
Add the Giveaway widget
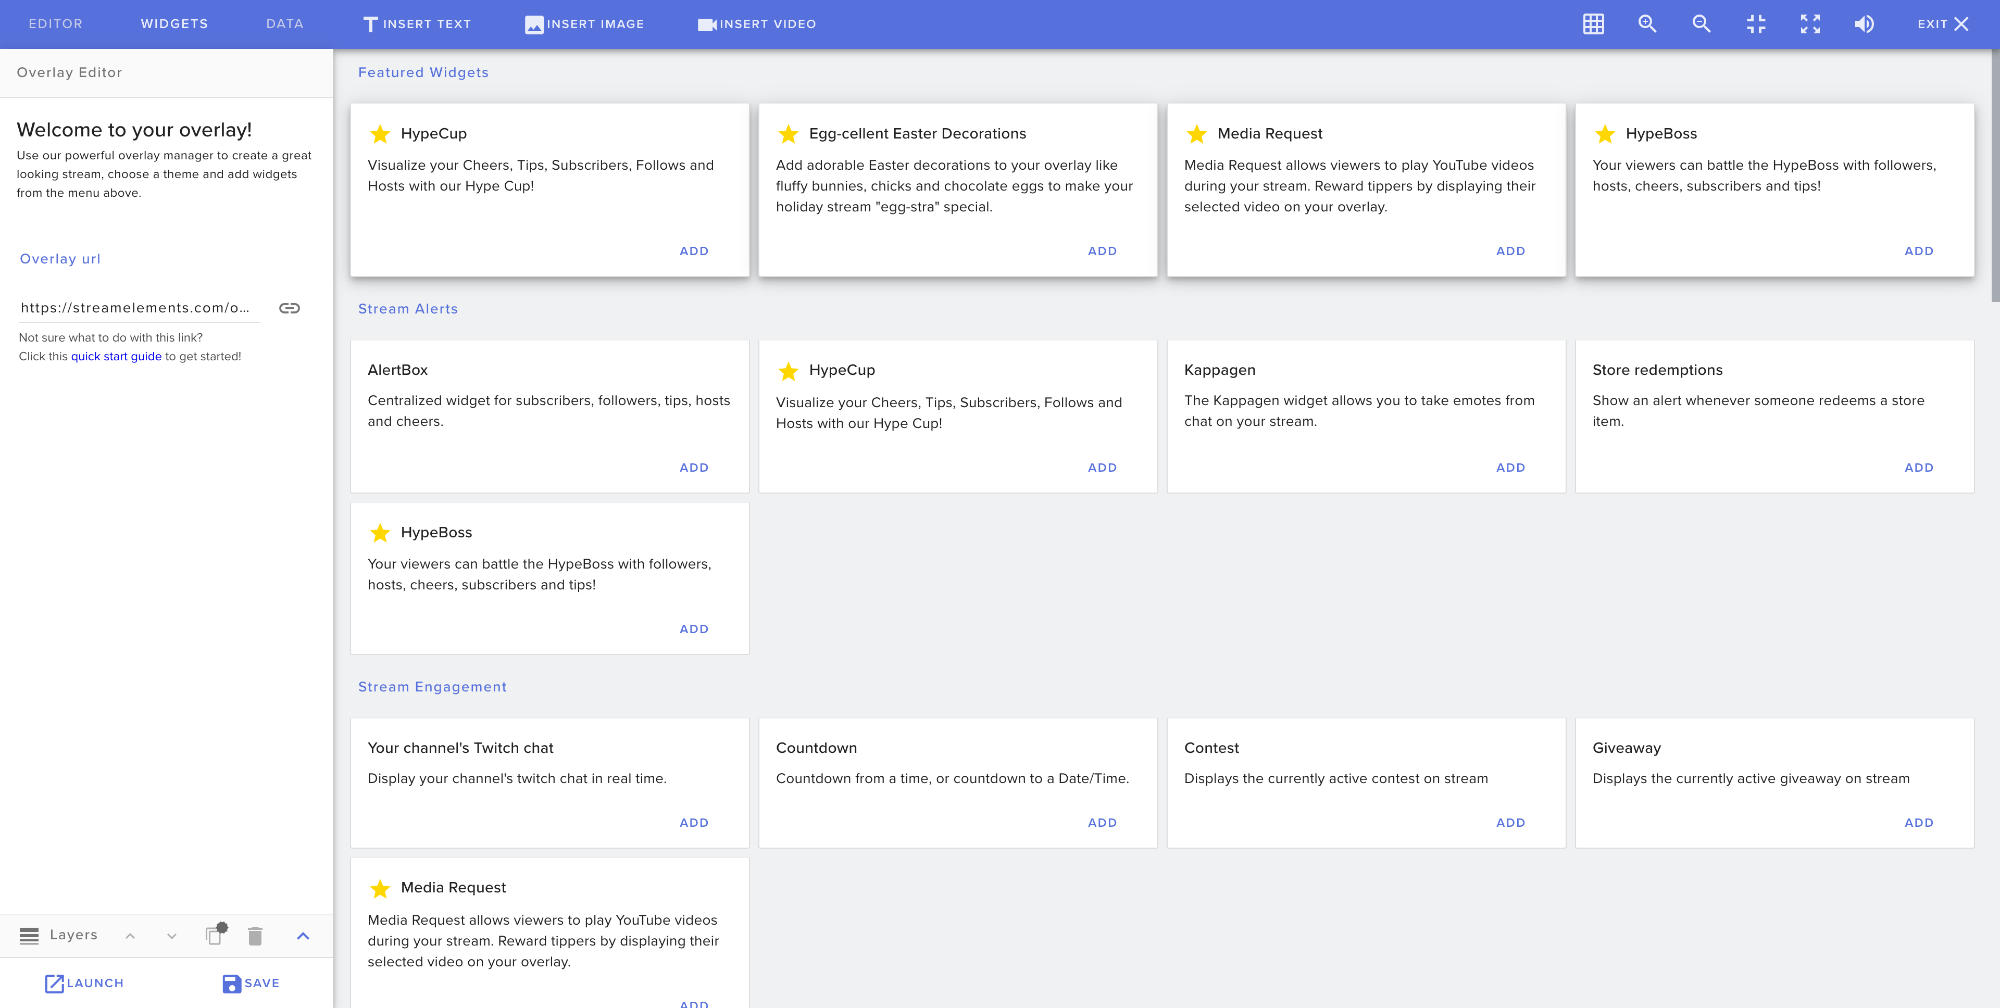tap(1918, 822)
